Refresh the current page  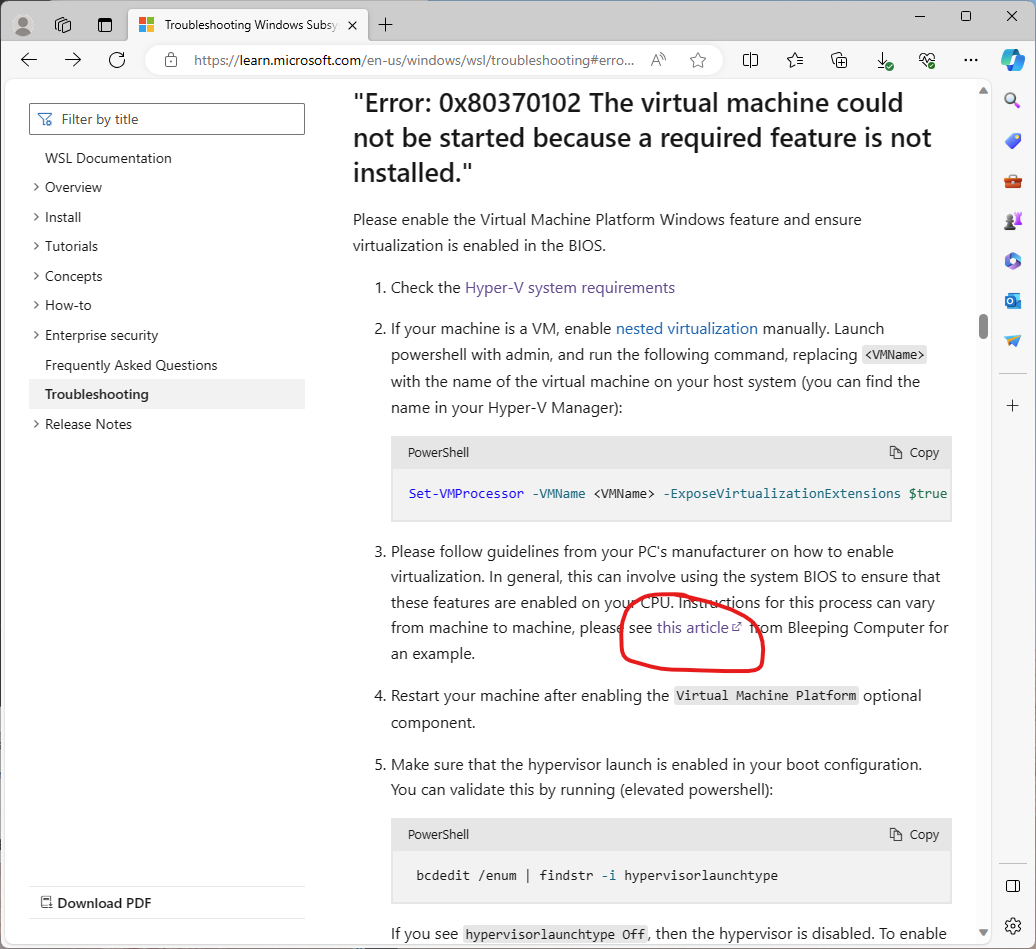pos(116,60)
